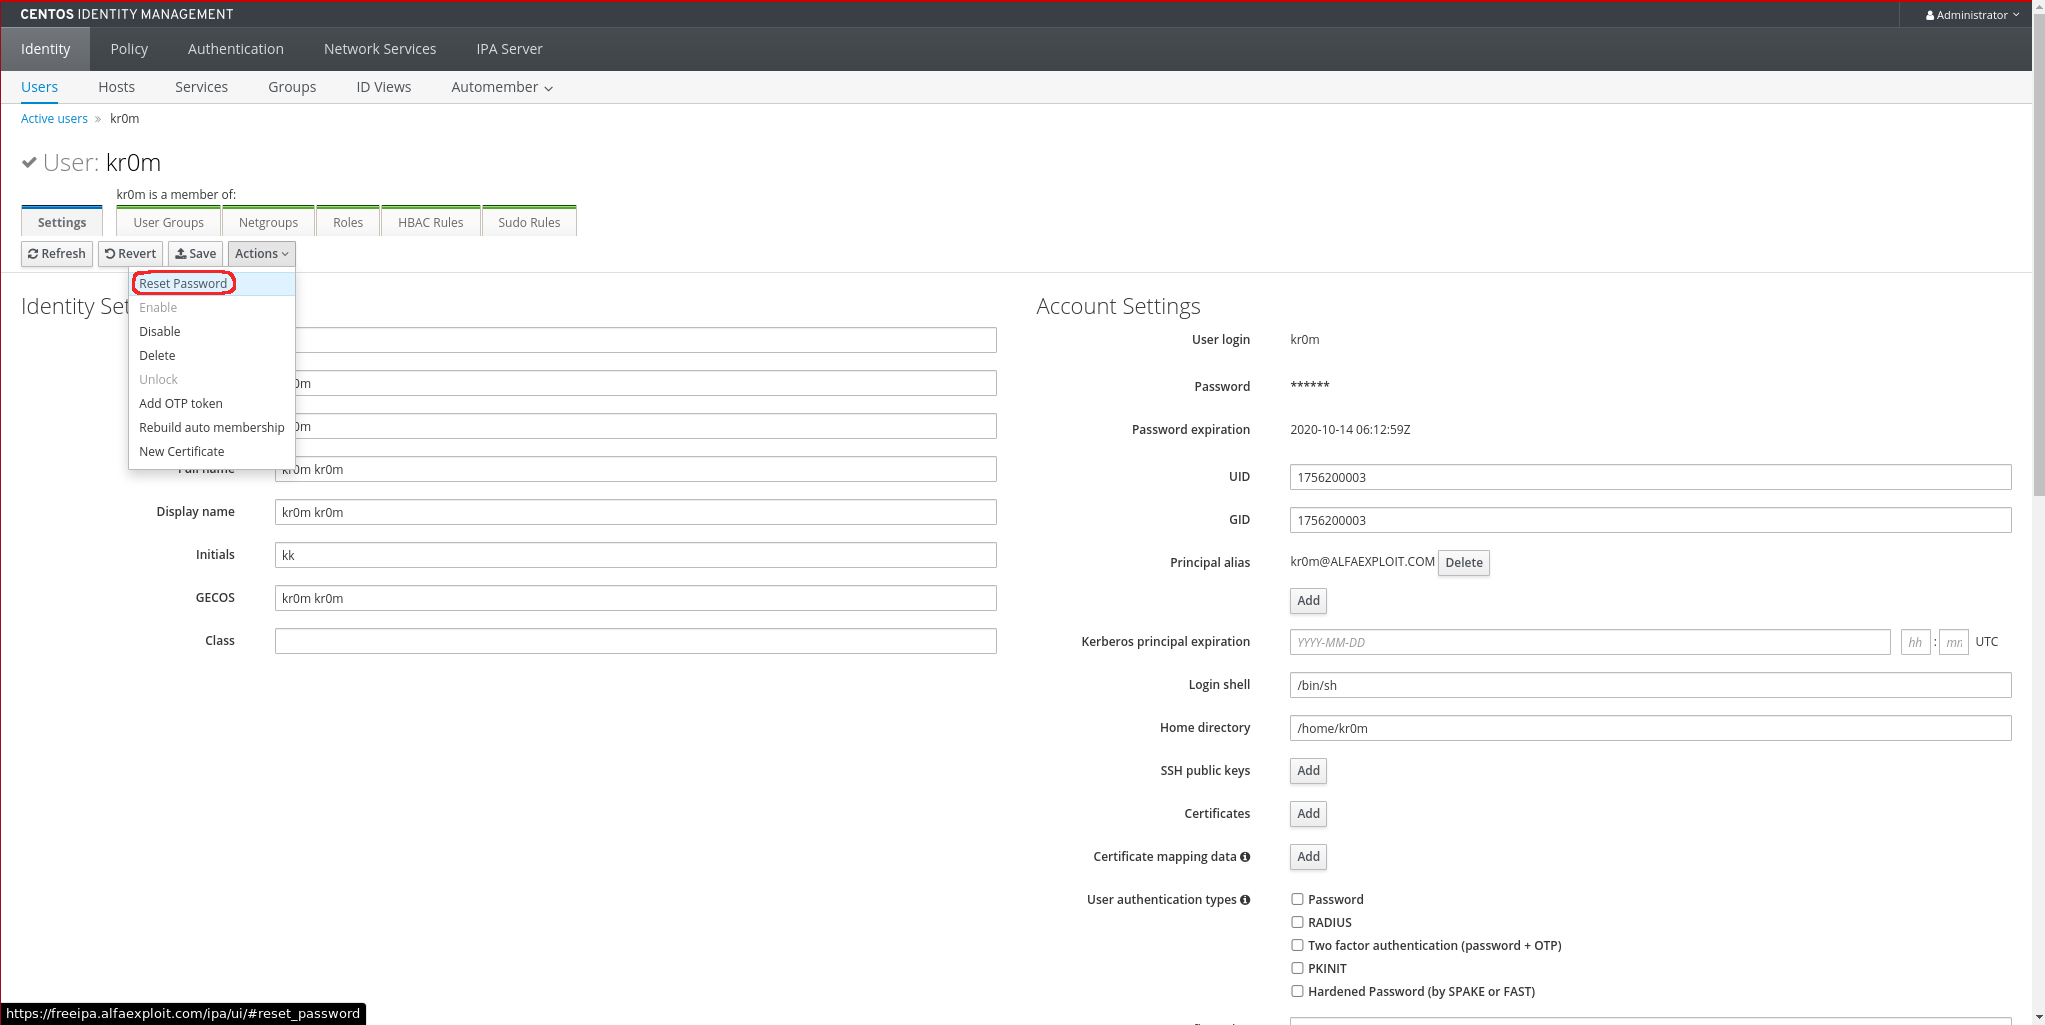Tick the PKINIT checkbox
The width and height of the screenshot is (2045, 1025).
1297,969
